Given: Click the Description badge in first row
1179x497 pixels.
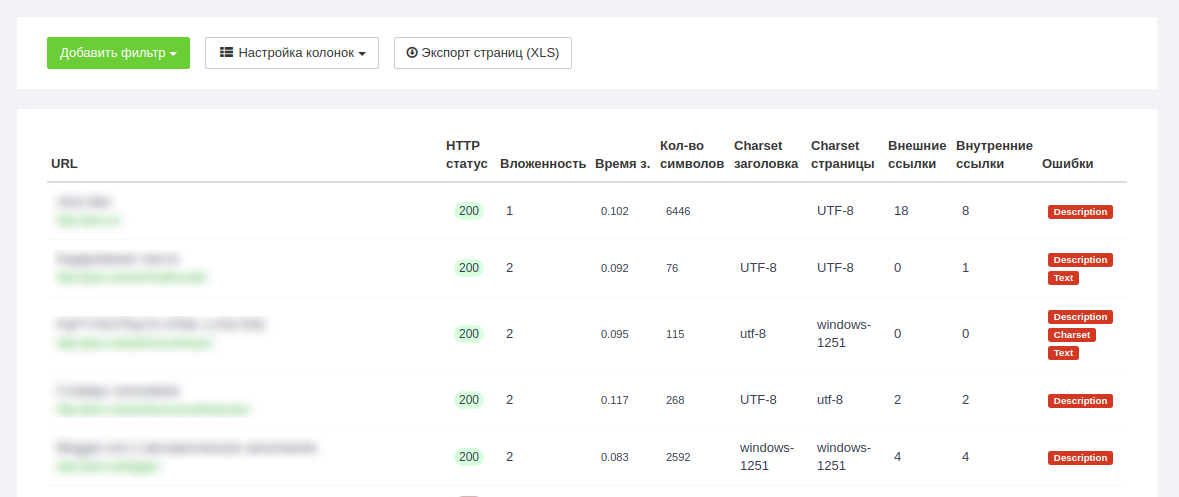Looking at the screenshot, I should click(1080, 212).
